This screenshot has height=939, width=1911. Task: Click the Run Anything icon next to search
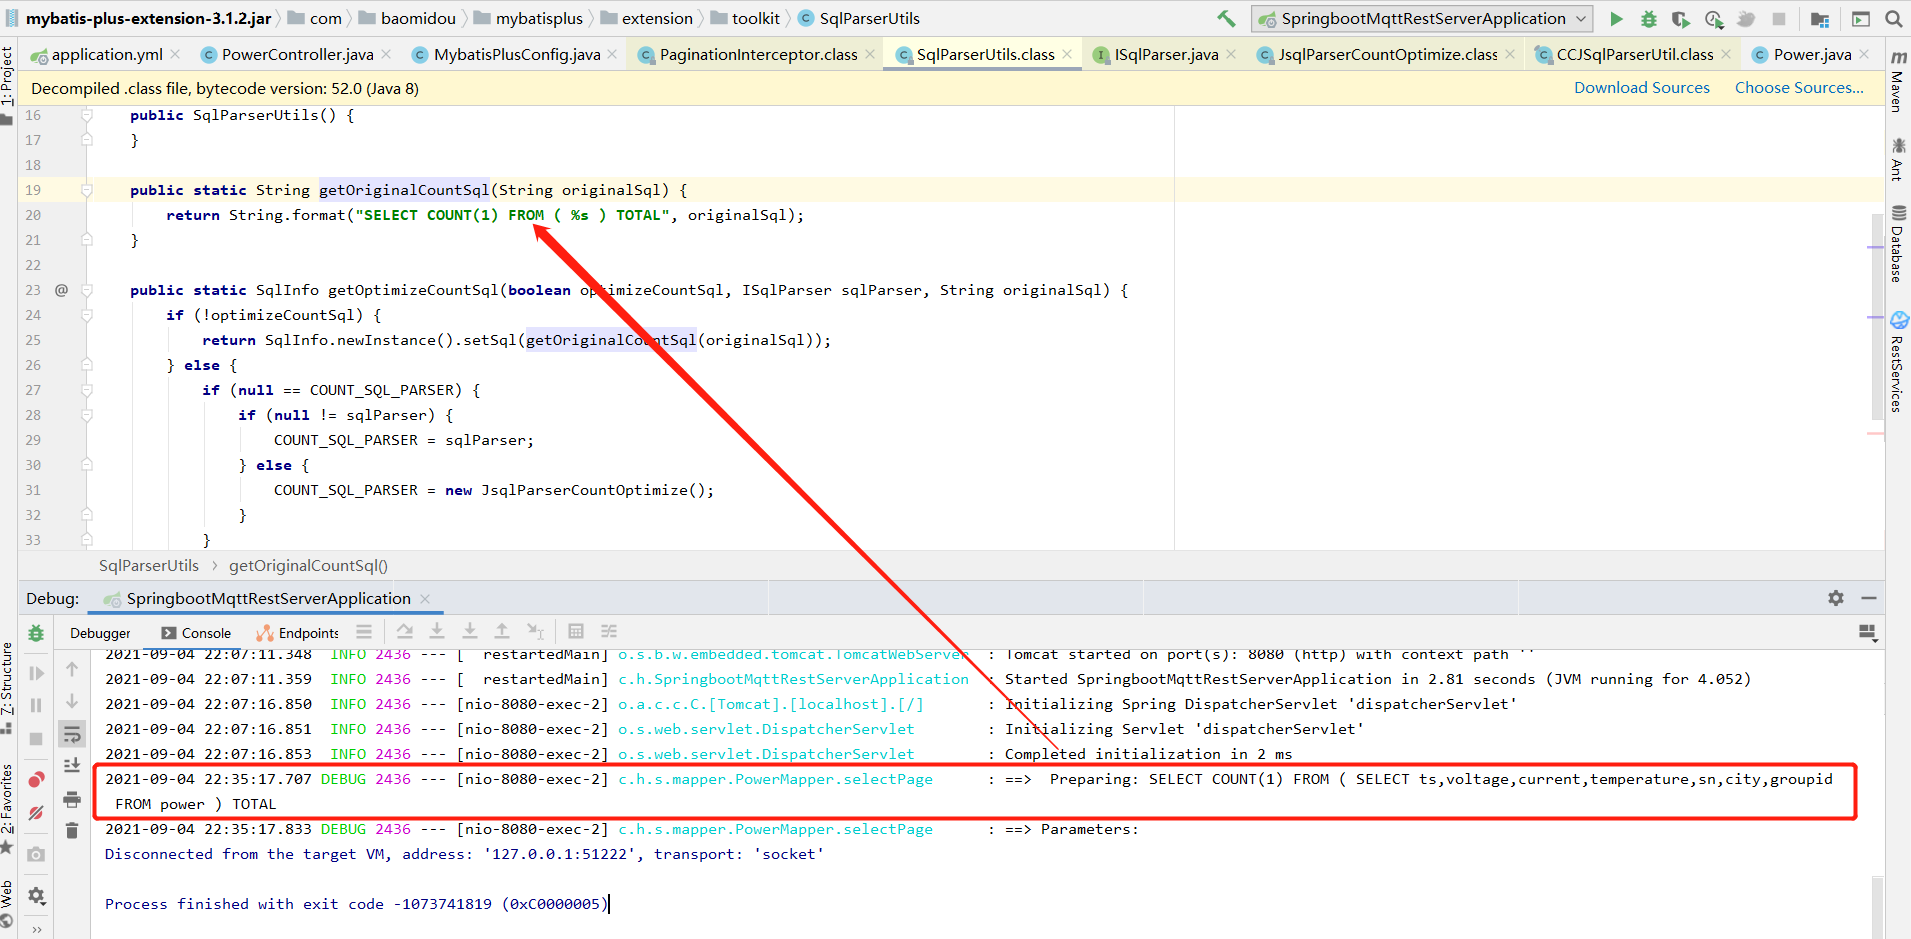1861,18
